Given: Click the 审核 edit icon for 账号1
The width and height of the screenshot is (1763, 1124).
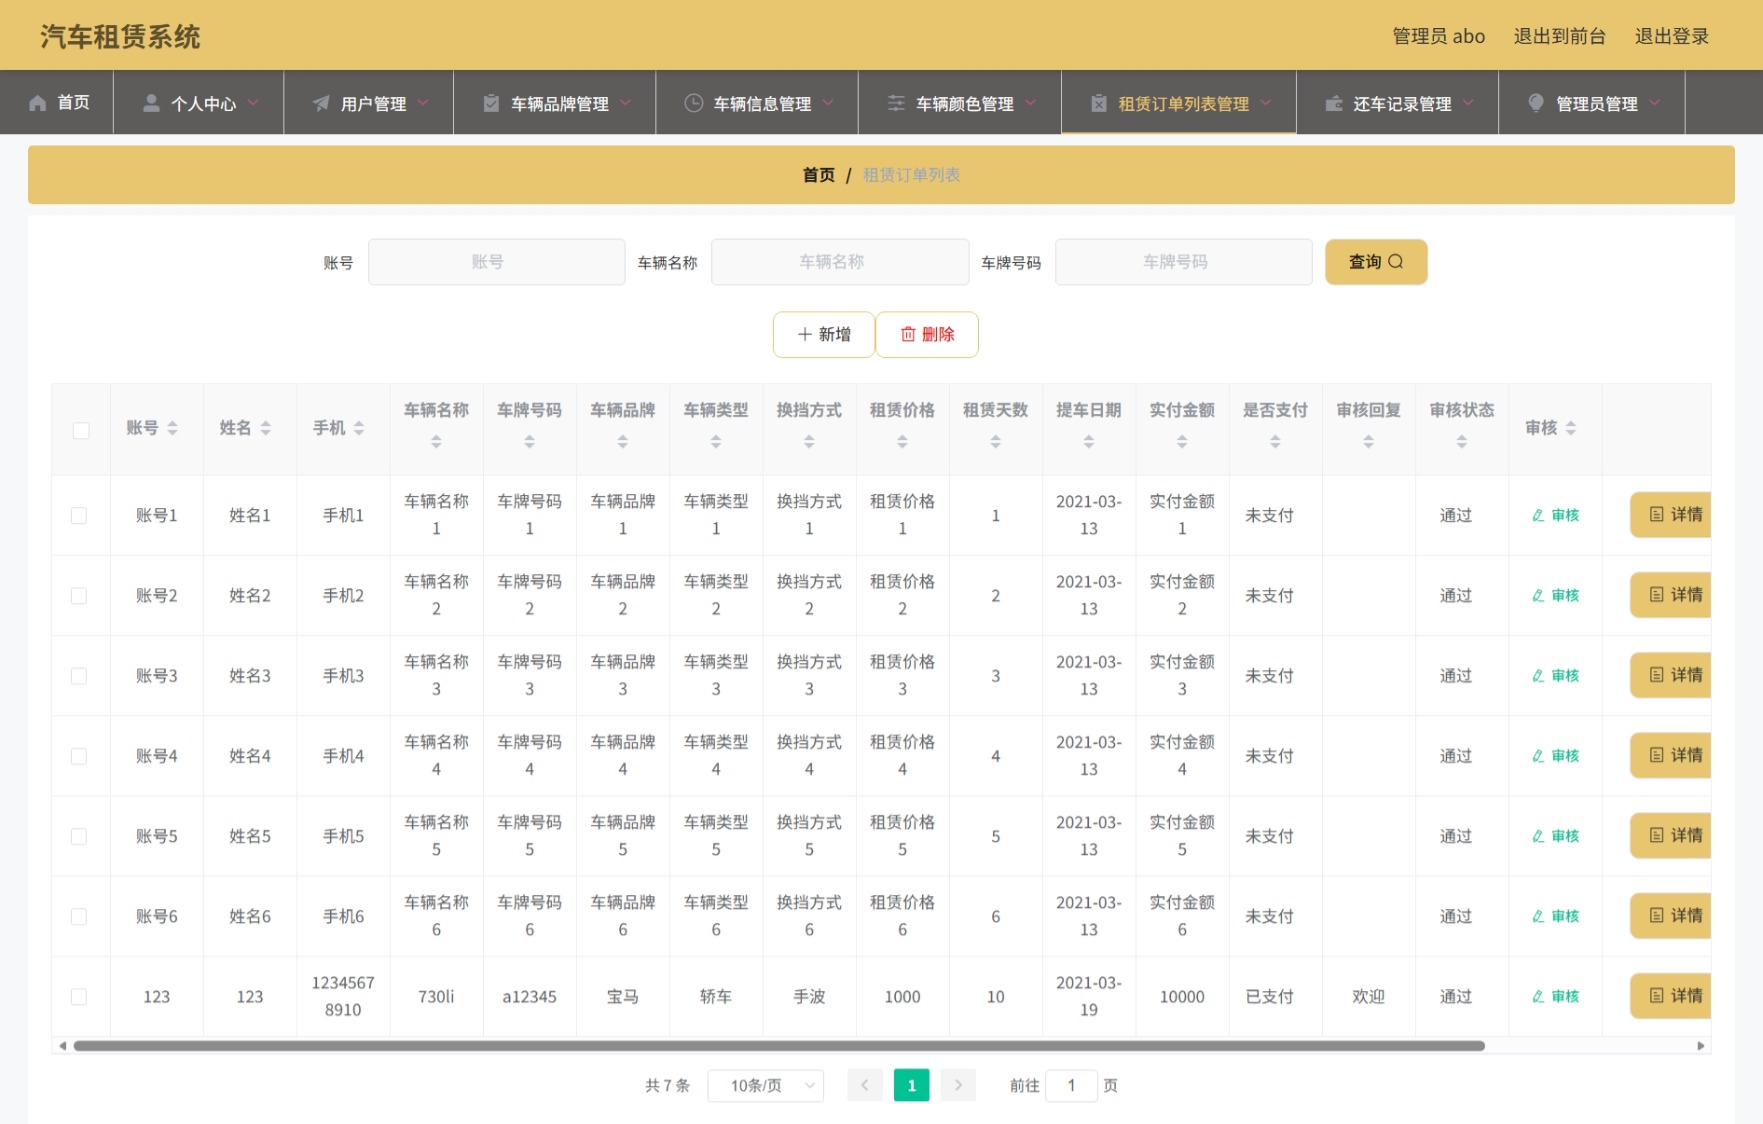Looking at the screenshot, I should point(1538,515).
